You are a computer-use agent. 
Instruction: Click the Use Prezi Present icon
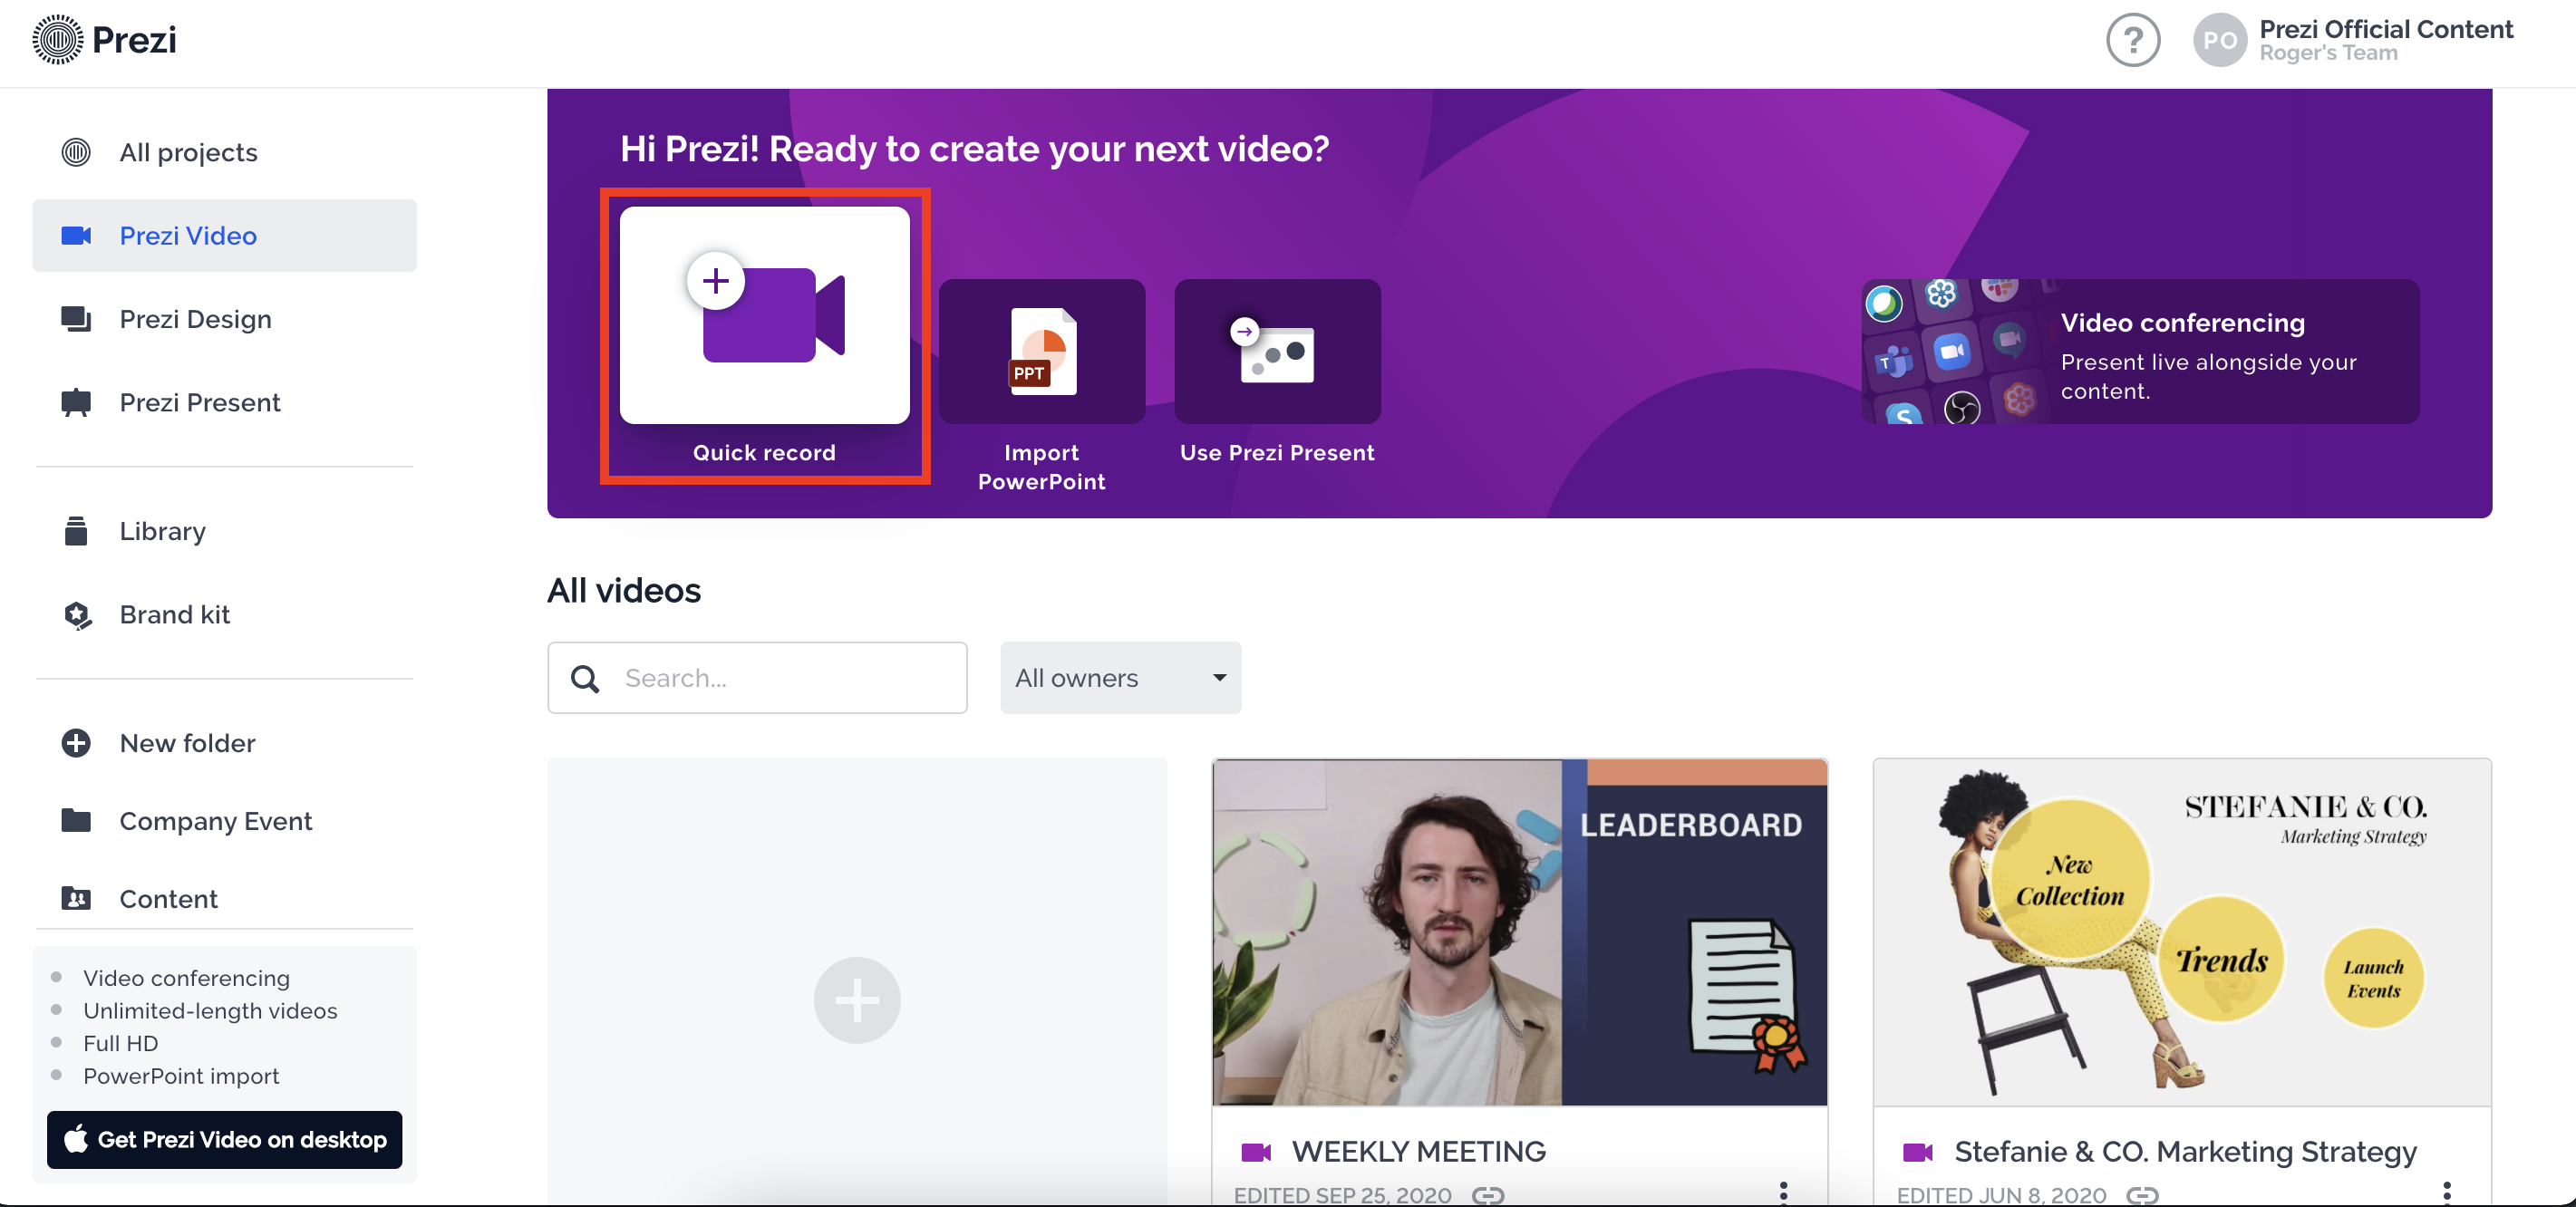(x=1277, y=351)
